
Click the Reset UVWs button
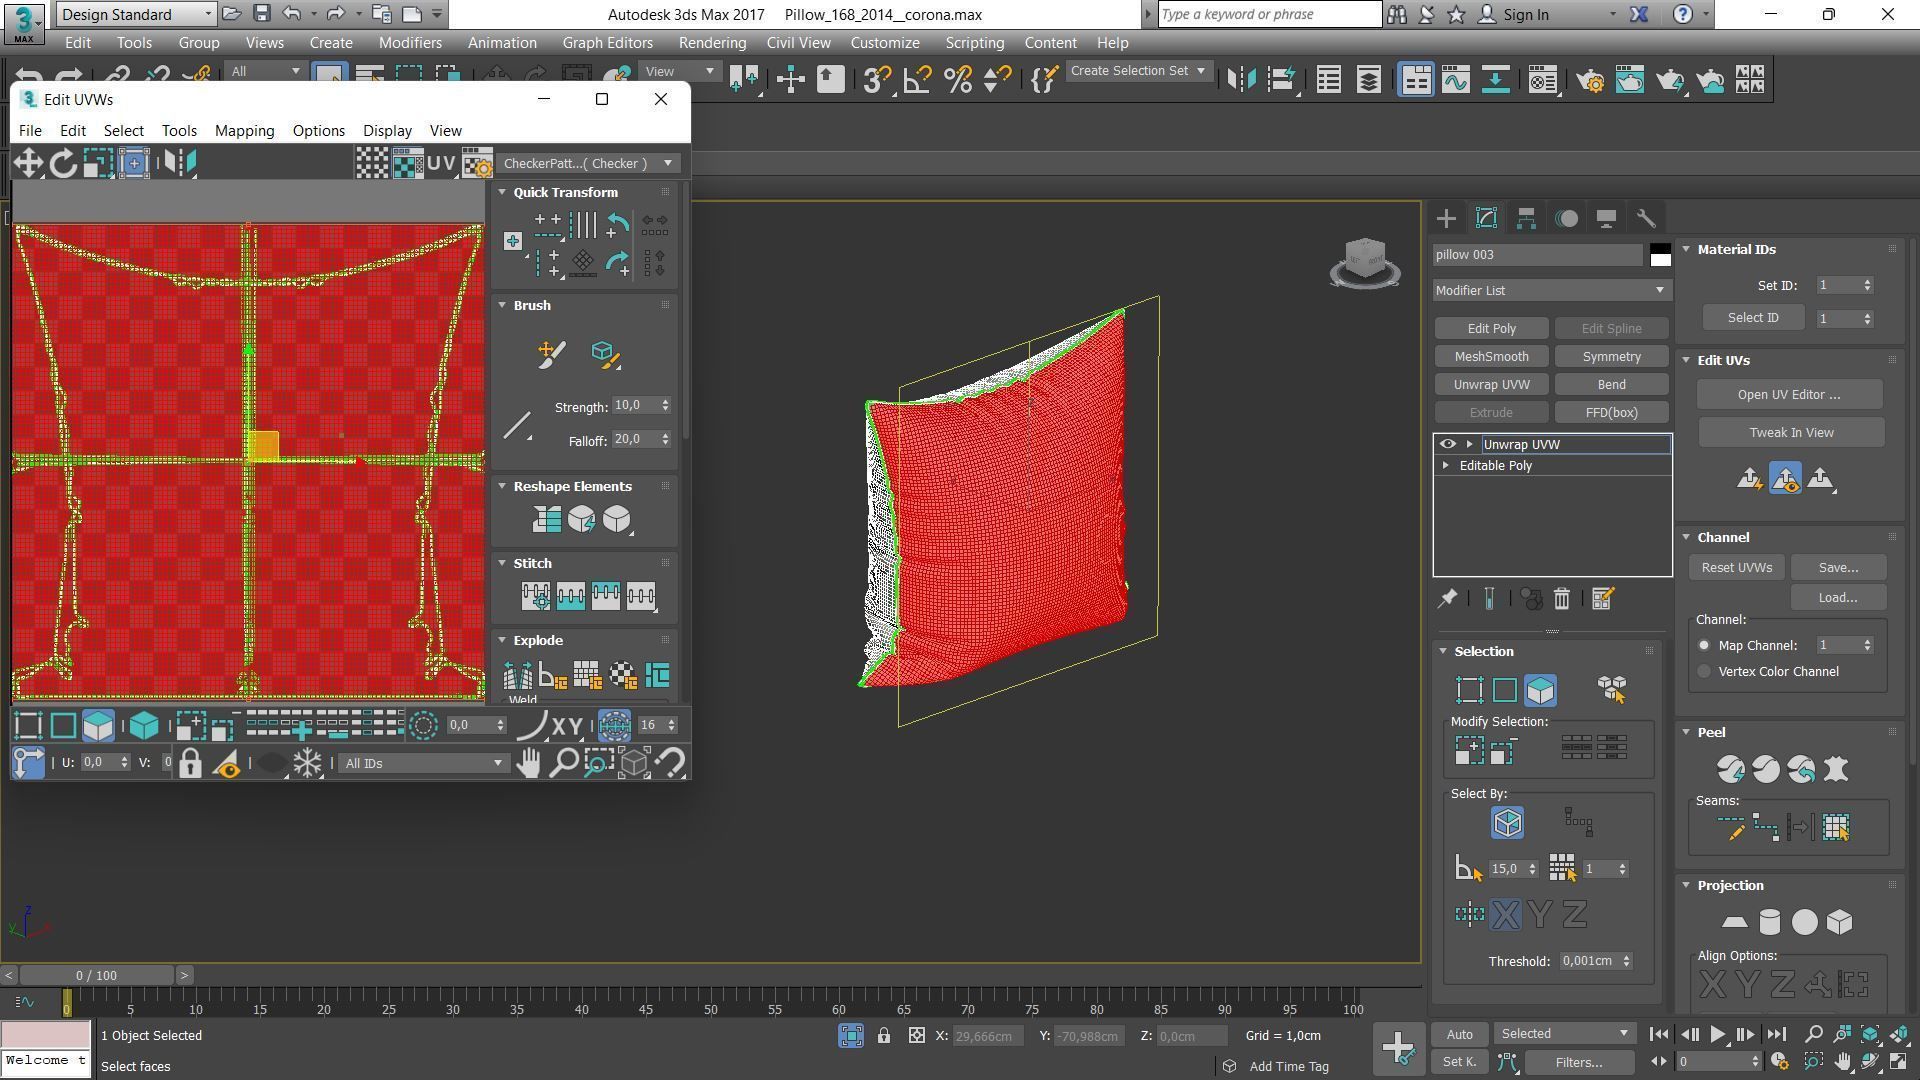point(1736,568)
